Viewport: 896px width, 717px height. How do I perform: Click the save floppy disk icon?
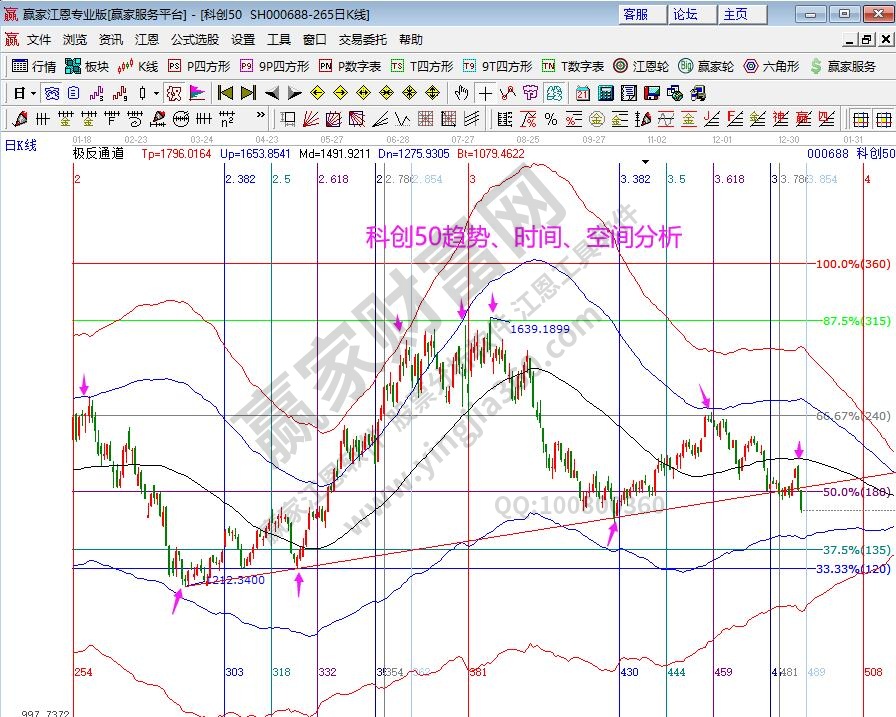point(652,93)
